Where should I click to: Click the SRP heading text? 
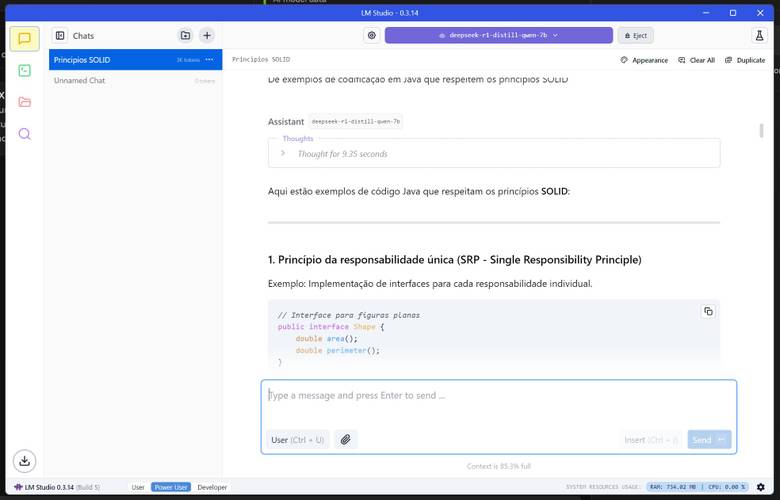[x=454, y=260]
